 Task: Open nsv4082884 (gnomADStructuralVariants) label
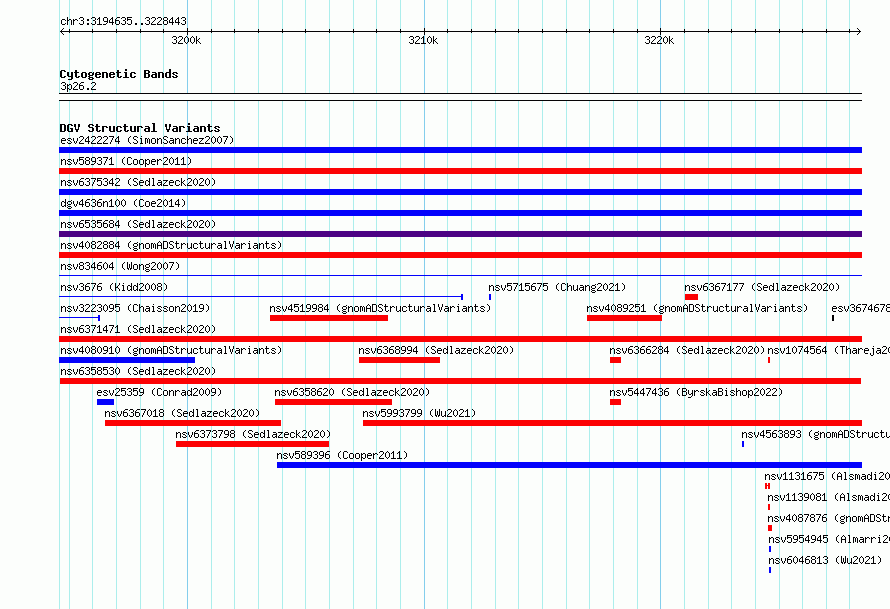pos(171,245)
